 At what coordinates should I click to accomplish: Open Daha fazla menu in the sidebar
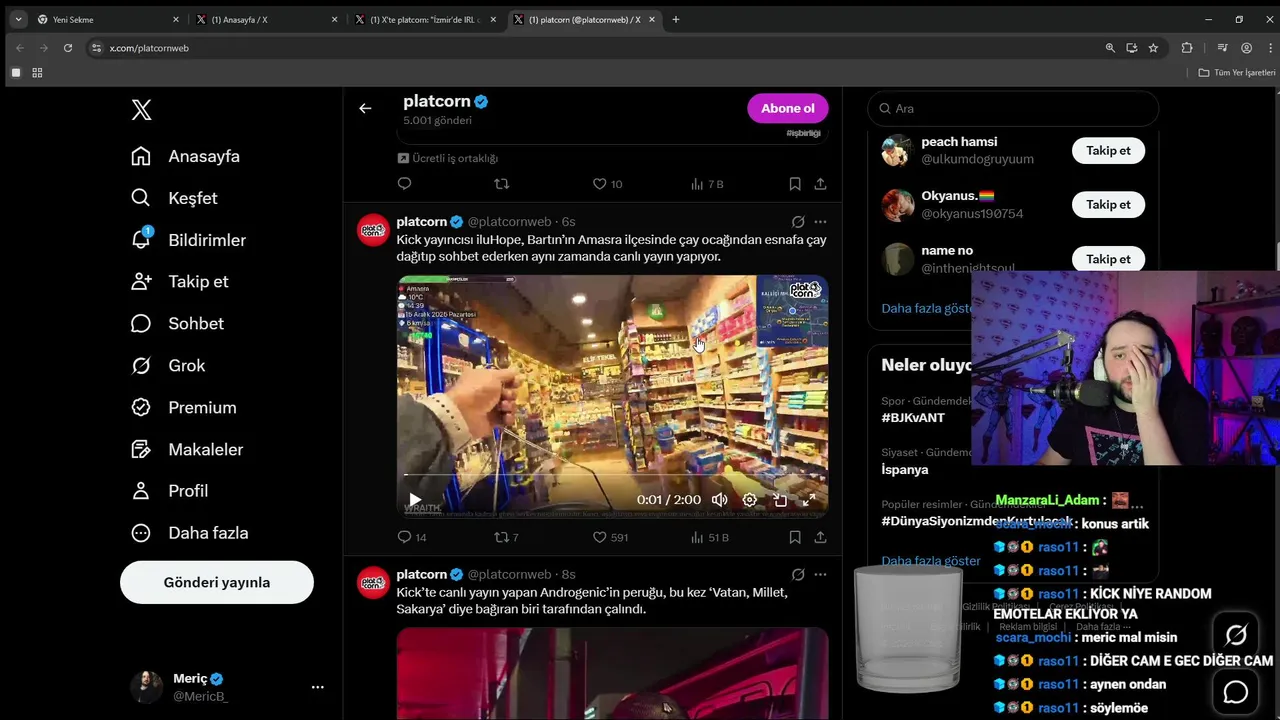point(190,533)
